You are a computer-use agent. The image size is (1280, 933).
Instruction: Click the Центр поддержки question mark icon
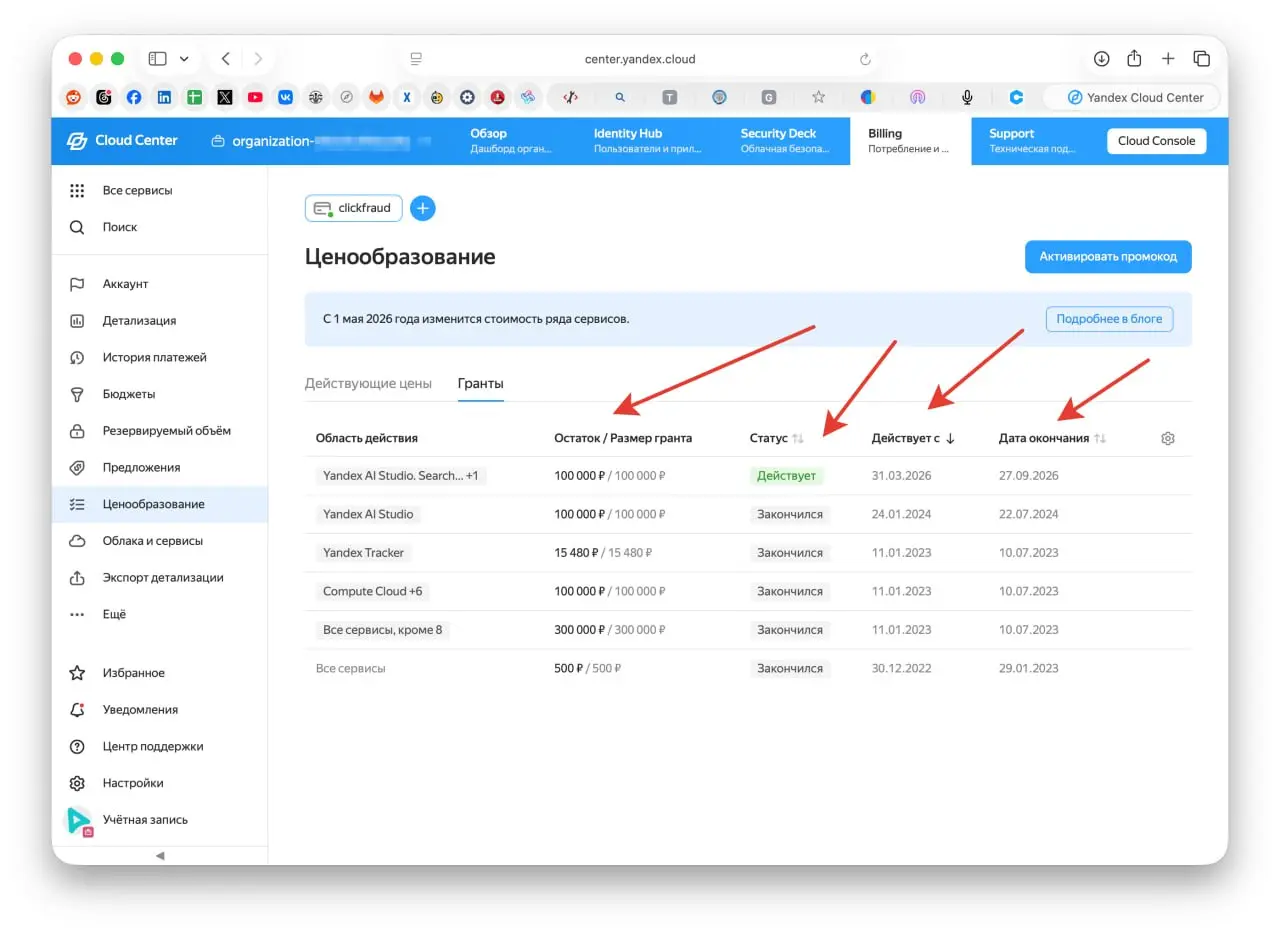pos(77,746)
